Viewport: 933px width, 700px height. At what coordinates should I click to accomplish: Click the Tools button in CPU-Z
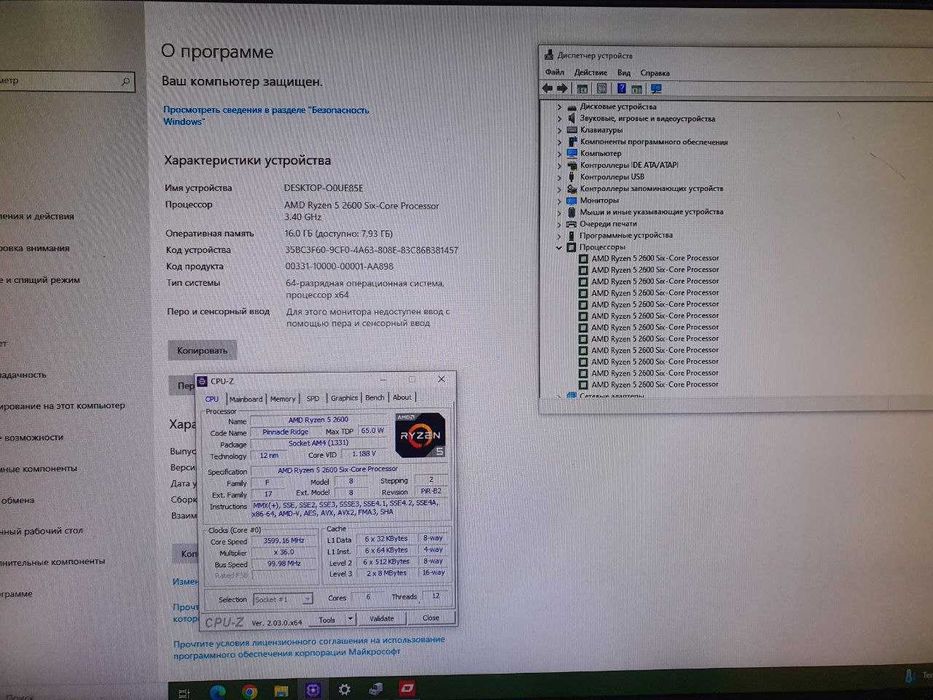pyautogui.click(x=327, y=620)
